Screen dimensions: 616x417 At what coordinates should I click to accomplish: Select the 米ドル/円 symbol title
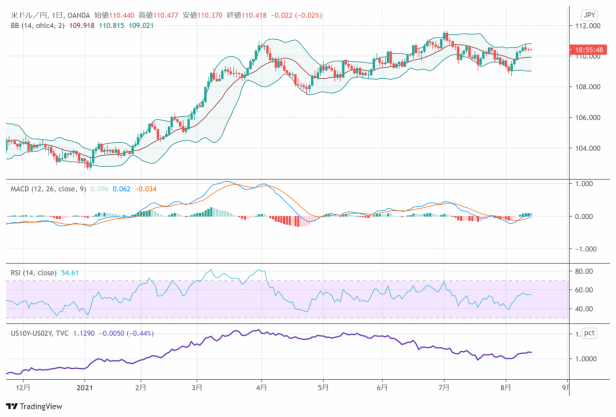27,15
